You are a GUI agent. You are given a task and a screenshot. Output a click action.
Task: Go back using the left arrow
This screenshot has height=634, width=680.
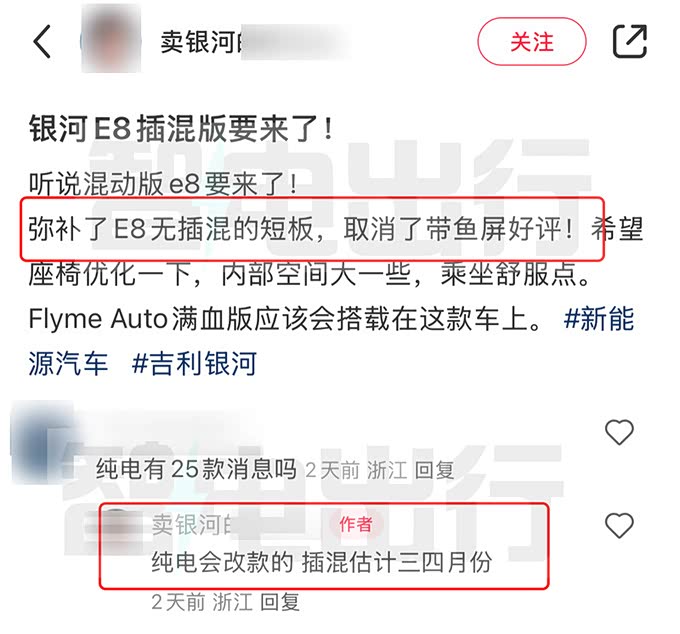(x=42, y=42)
